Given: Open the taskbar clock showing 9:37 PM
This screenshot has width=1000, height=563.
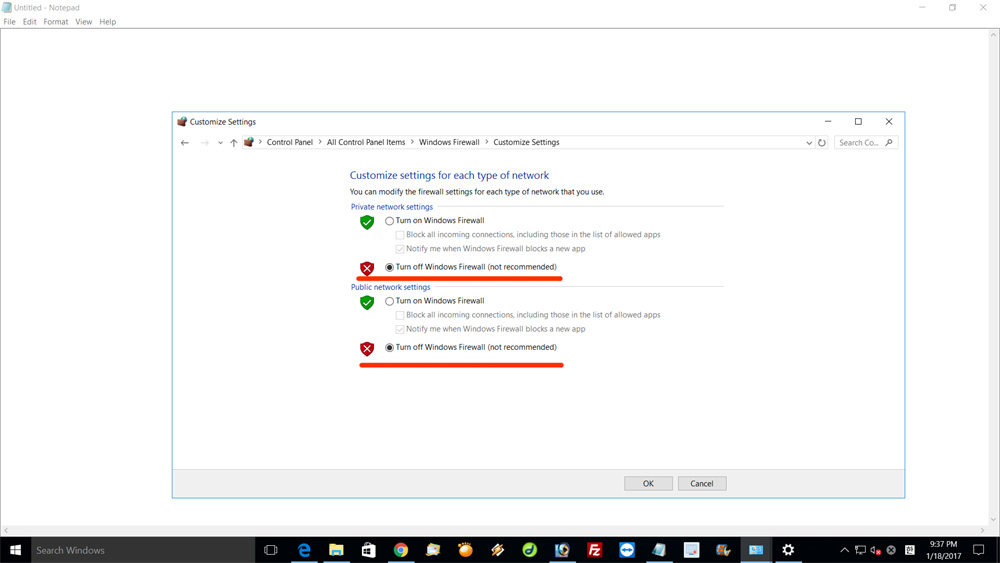Looking at the screenshot, I should click(943, 550).
